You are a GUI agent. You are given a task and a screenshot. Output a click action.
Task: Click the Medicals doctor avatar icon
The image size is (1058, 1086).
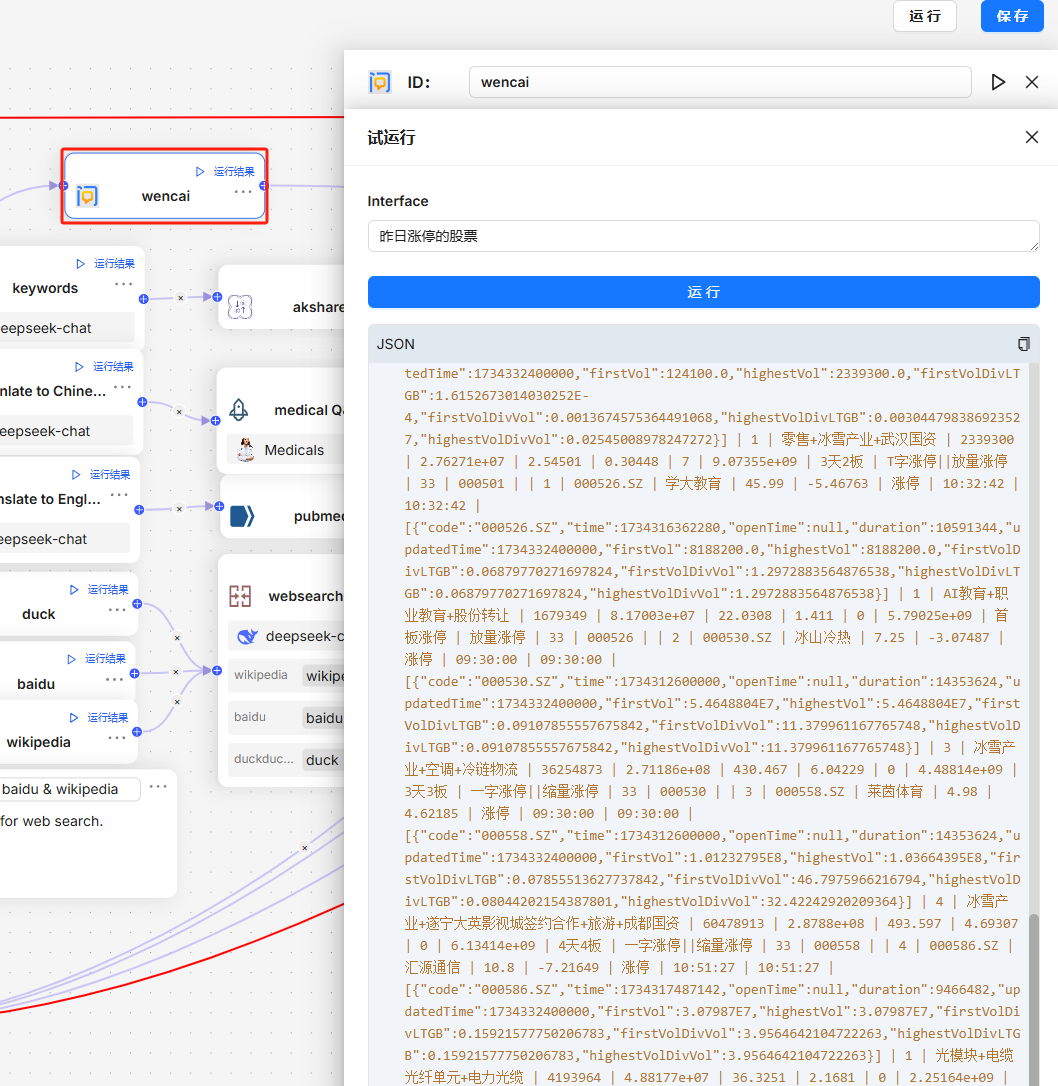click(245, 450)
